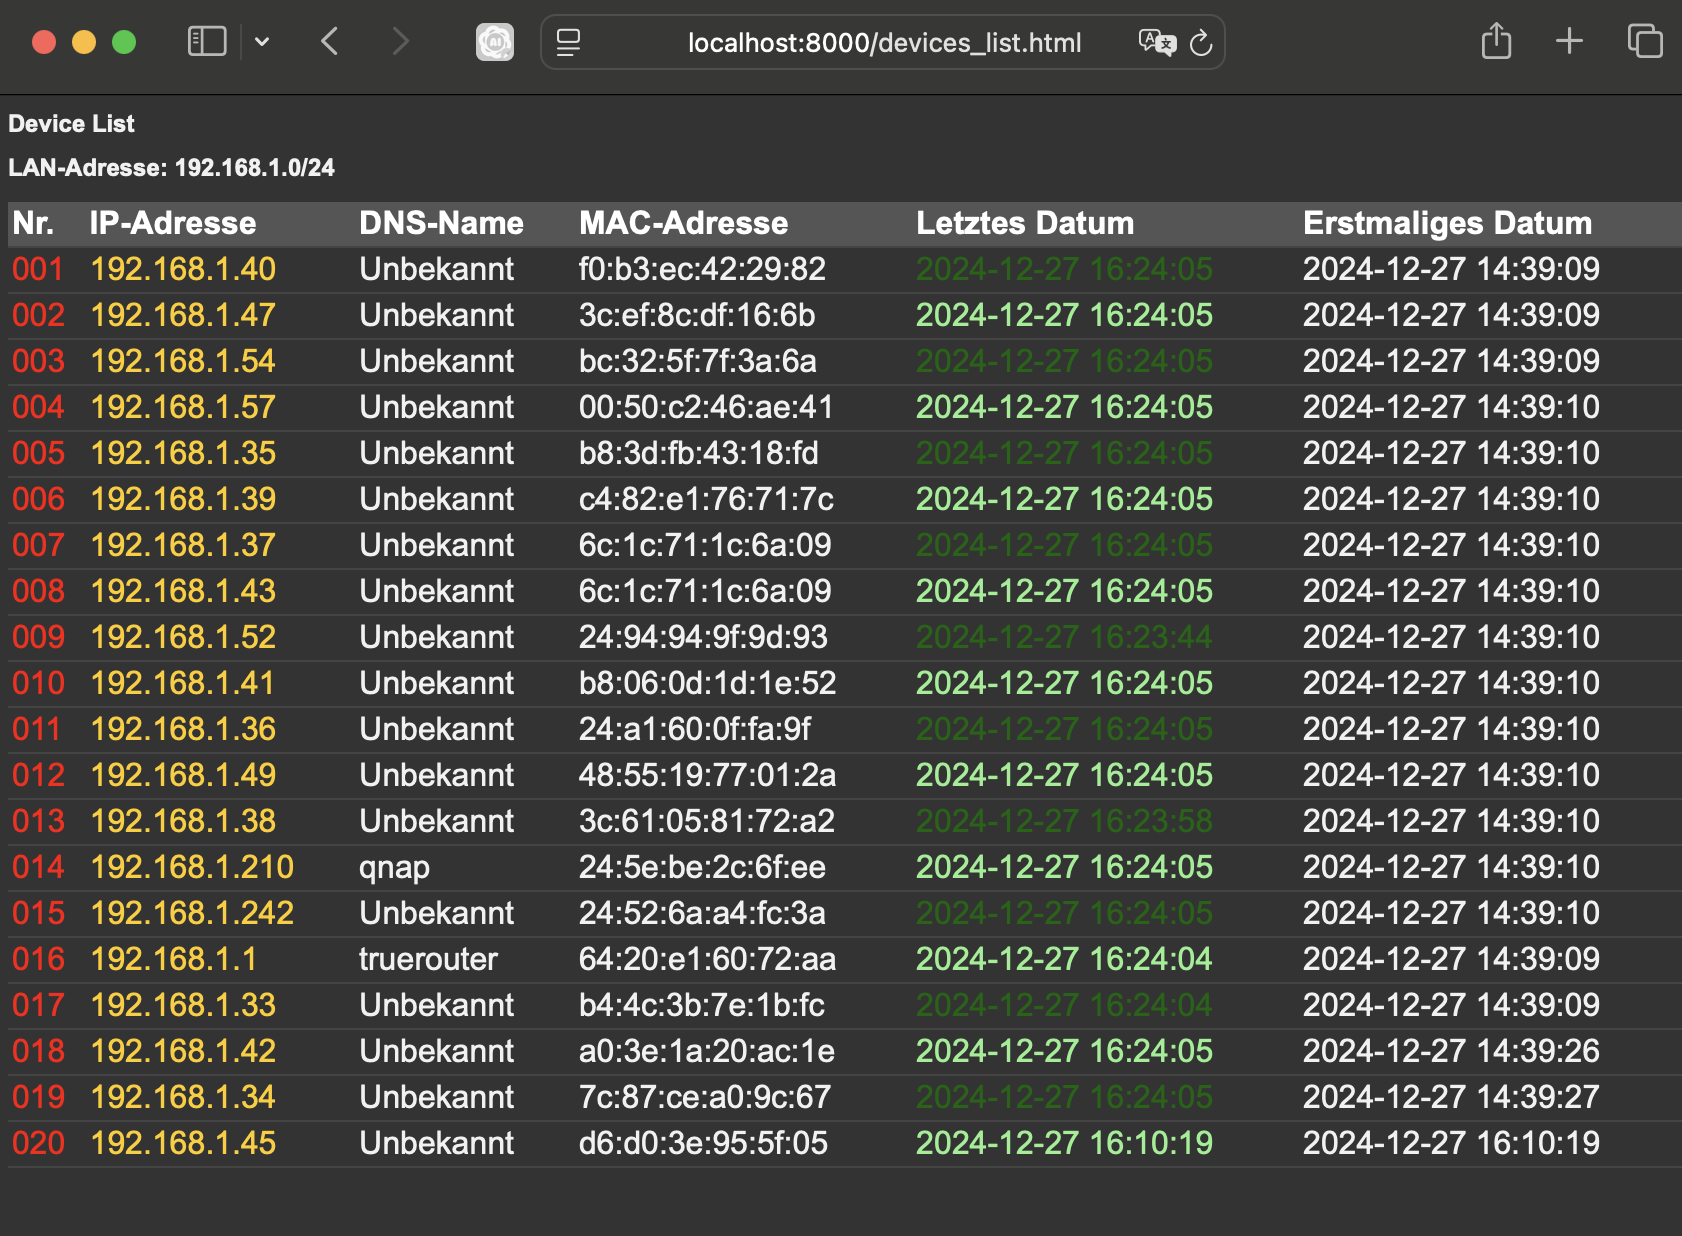The image size is (1682, 1236).
Task: Select IP address 192.168.1.40
Action: [x=183, y=269]
